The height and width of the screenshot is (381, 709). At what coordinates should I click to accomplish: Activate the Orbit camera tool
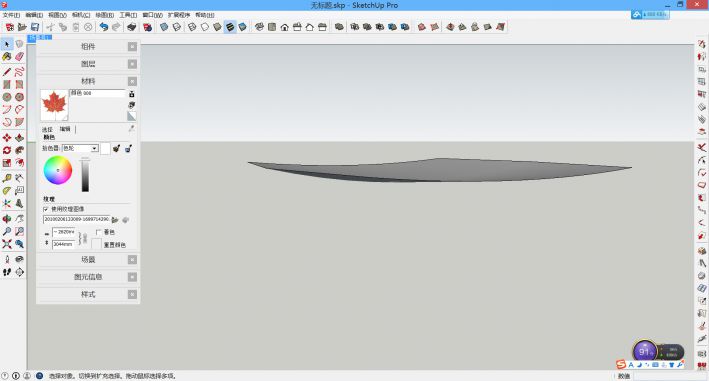7,219
